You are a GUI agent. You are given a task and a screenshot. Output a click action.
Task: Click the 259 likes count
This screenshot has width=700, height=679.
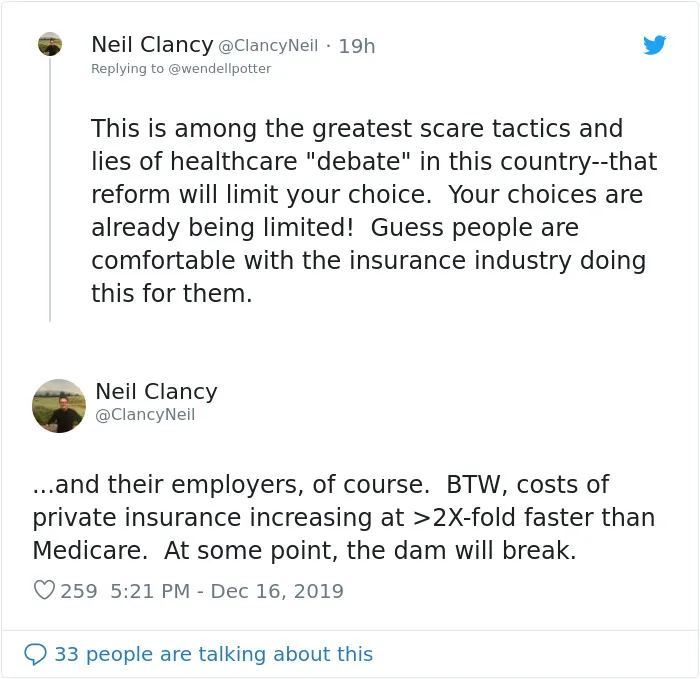tap(79, 591)
